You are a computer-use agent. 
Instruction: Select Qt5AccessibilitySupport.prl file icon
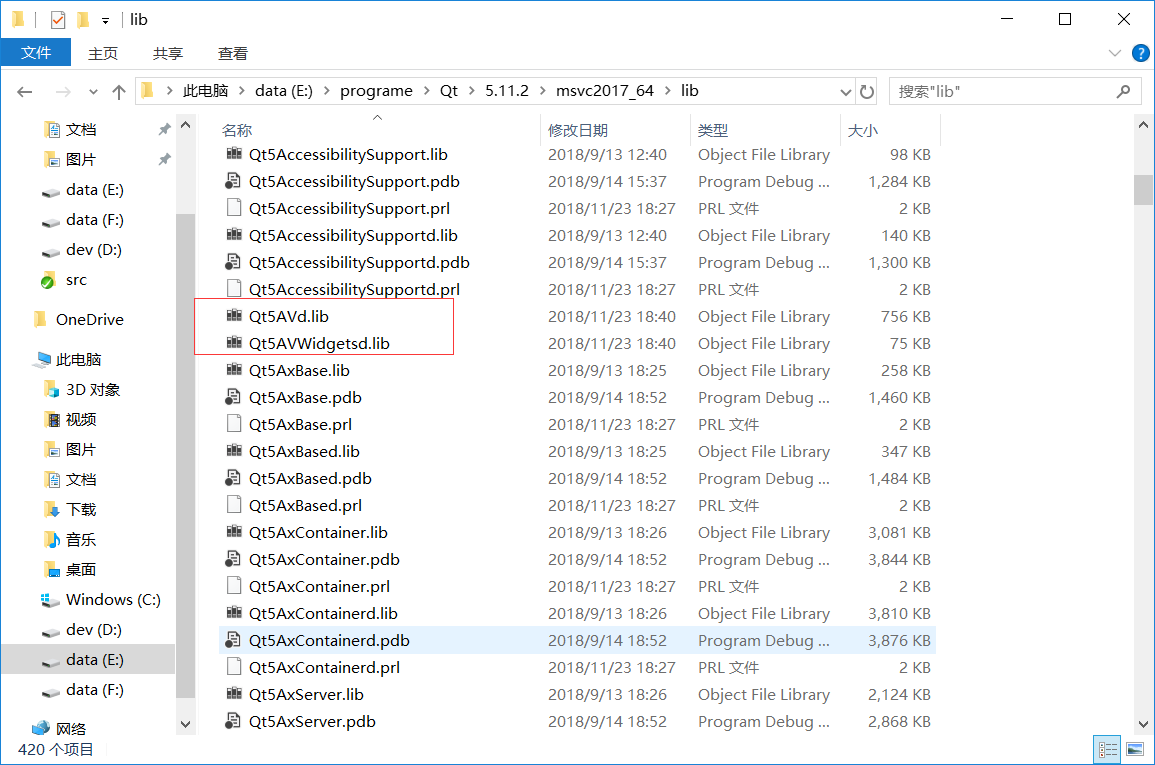click(234, 208)
